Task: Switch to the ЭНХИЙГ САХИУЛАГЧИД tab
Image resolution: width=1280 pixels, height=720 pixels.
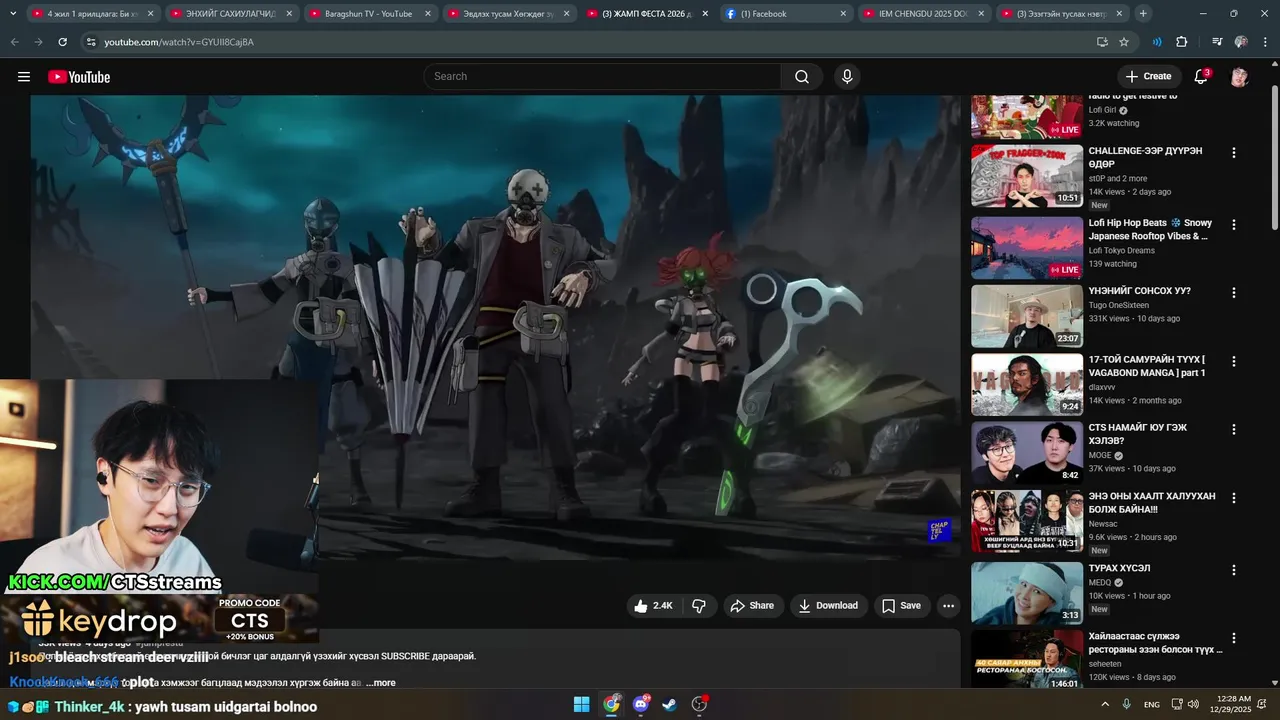Action: (x=228, y=14)
